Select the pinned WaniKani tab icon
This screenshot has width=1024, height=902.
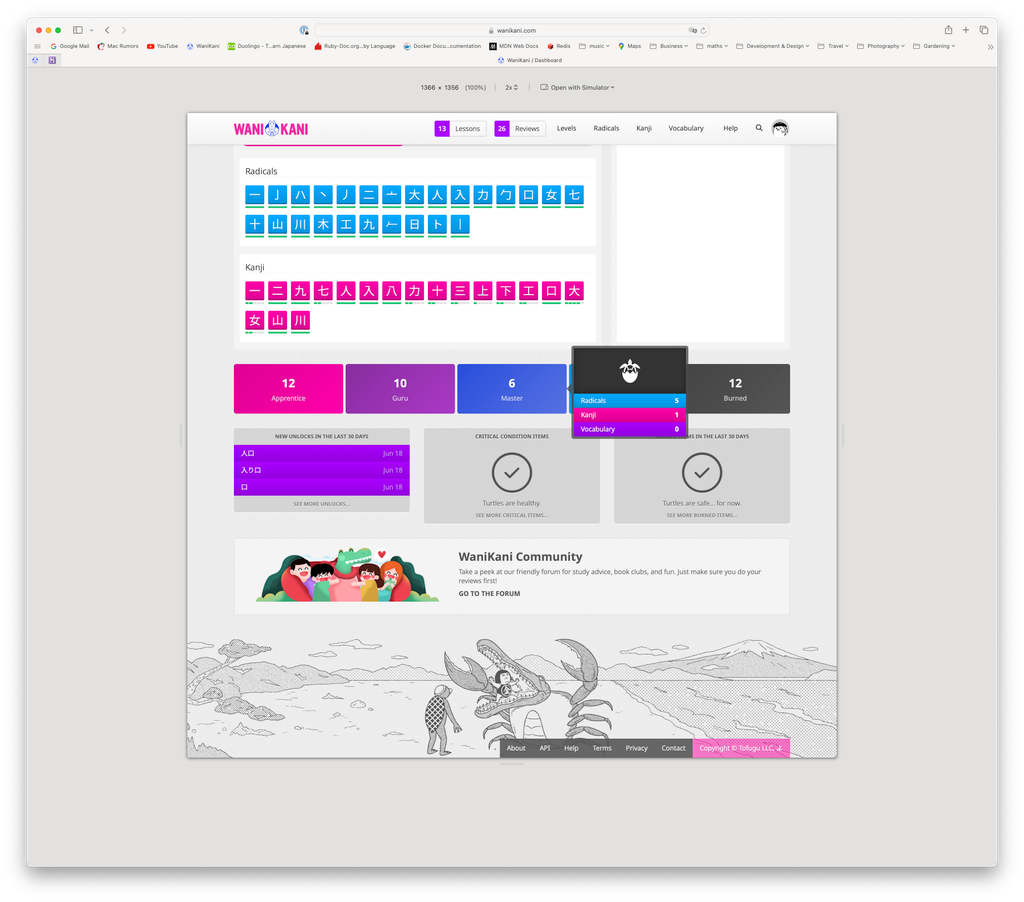(35, 60)
